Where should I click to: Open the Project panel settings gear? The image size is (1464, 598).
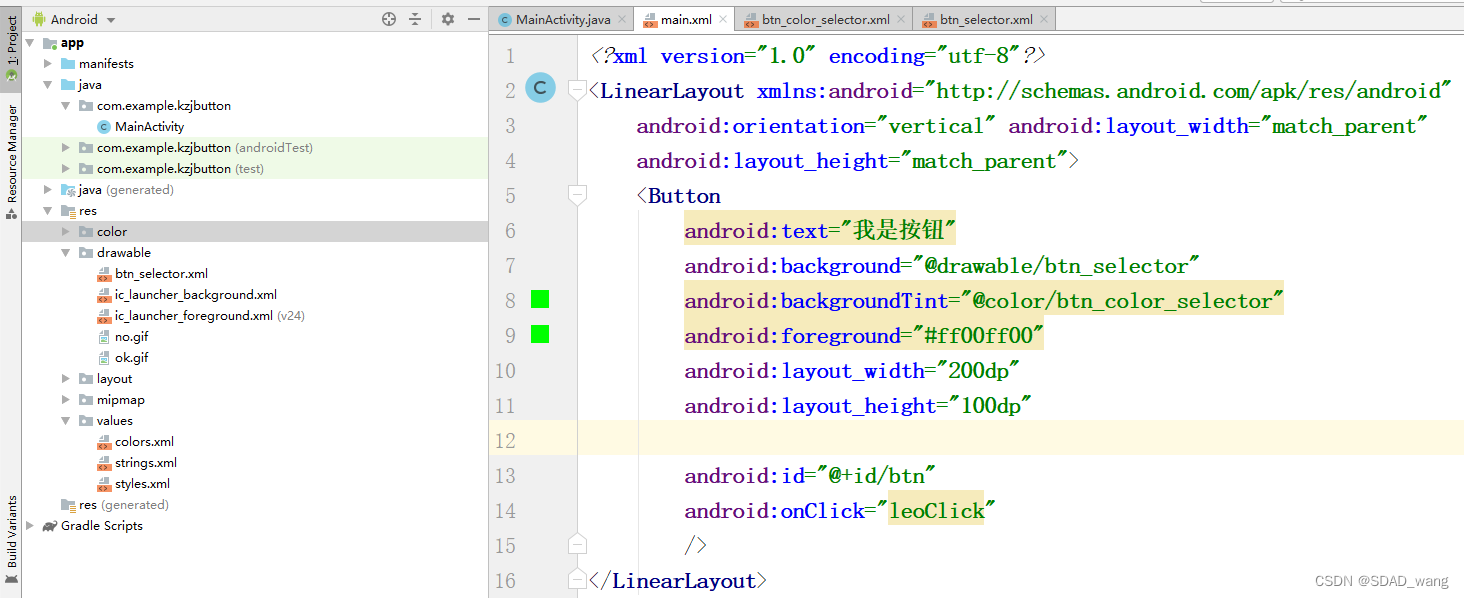(448, 19)
